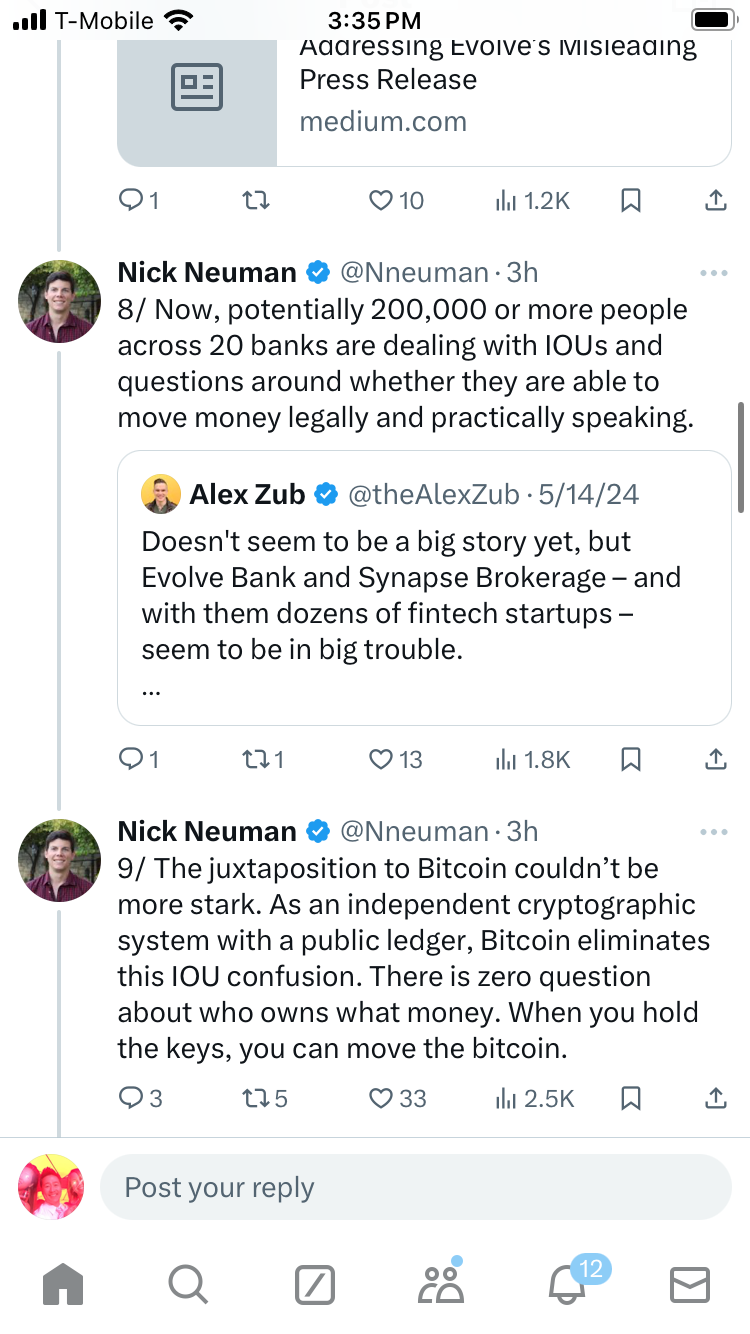Open more options on 8/ post
This screenshot has height=1334, width=750.
coord(714,273)
